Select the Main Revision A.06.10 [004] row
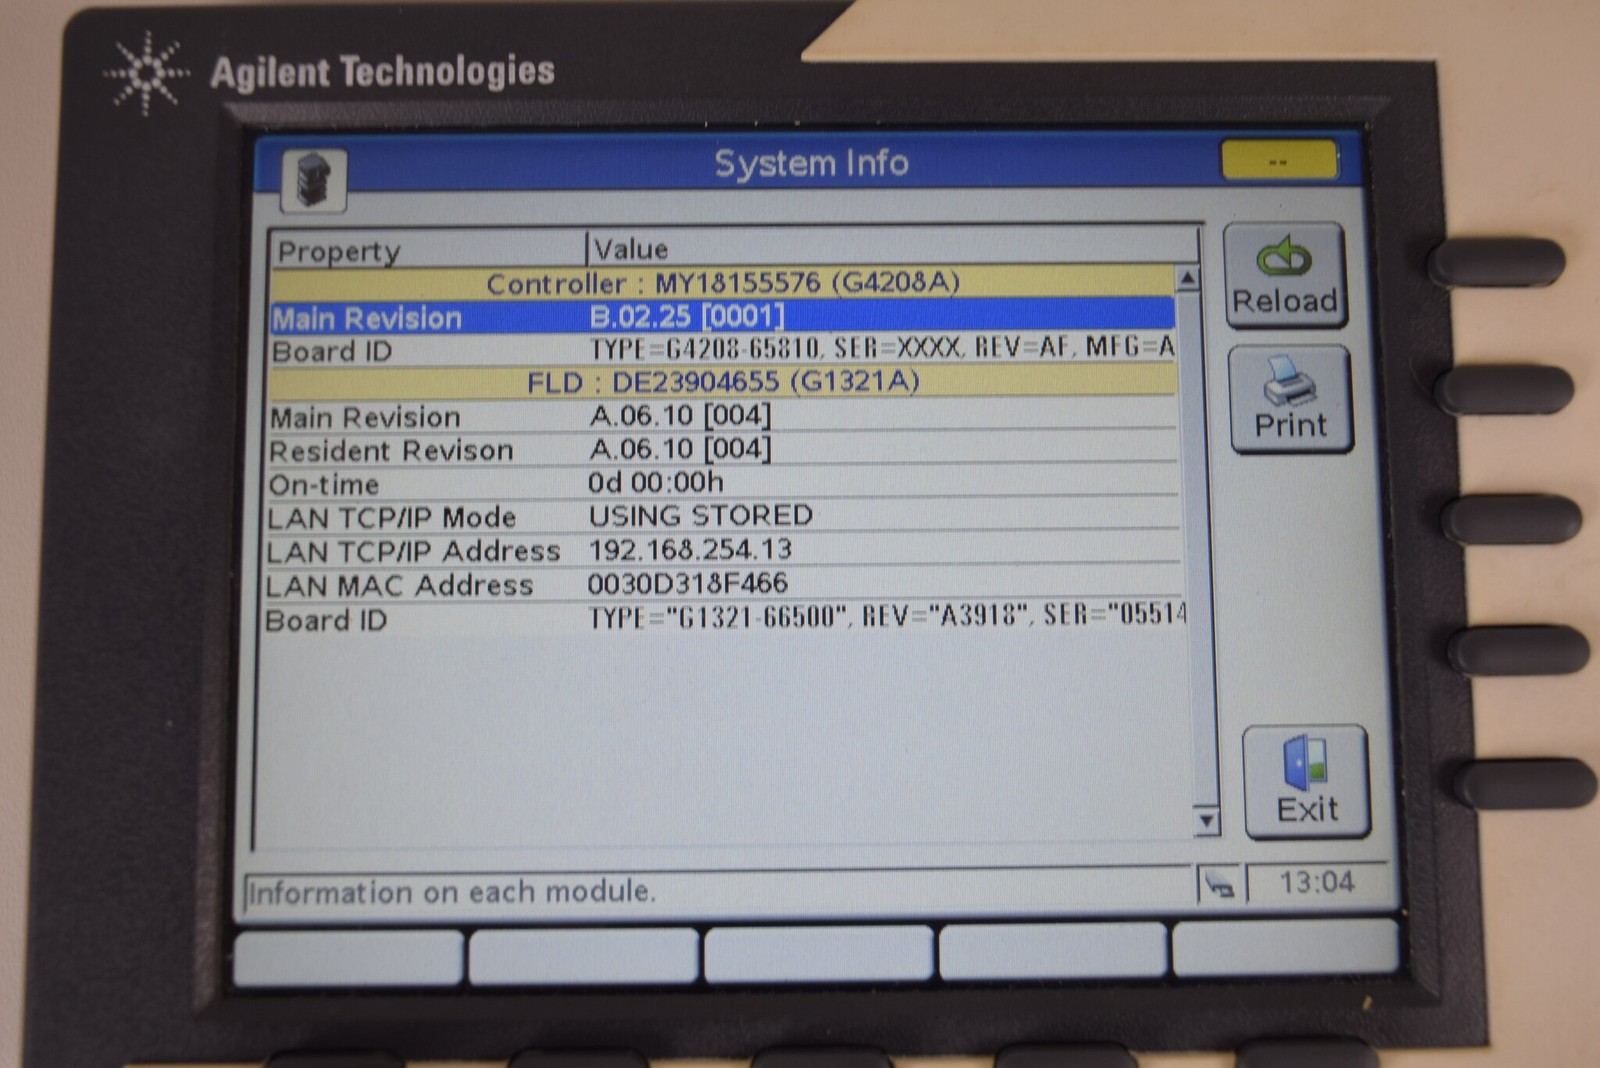Screen dimensions: 1600x1068 coord(723,416)
